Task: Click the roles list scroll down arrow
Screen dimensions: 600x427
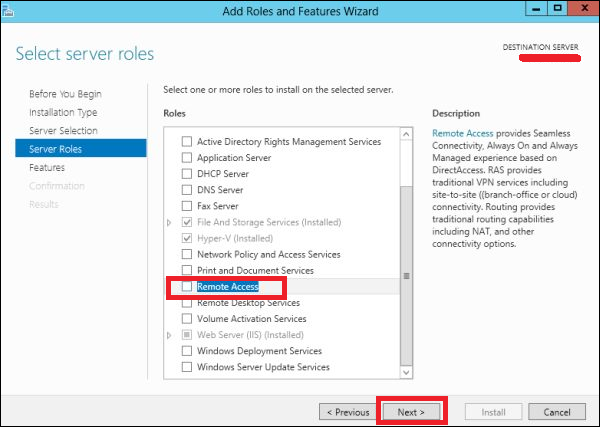Action: pos(405,372)
